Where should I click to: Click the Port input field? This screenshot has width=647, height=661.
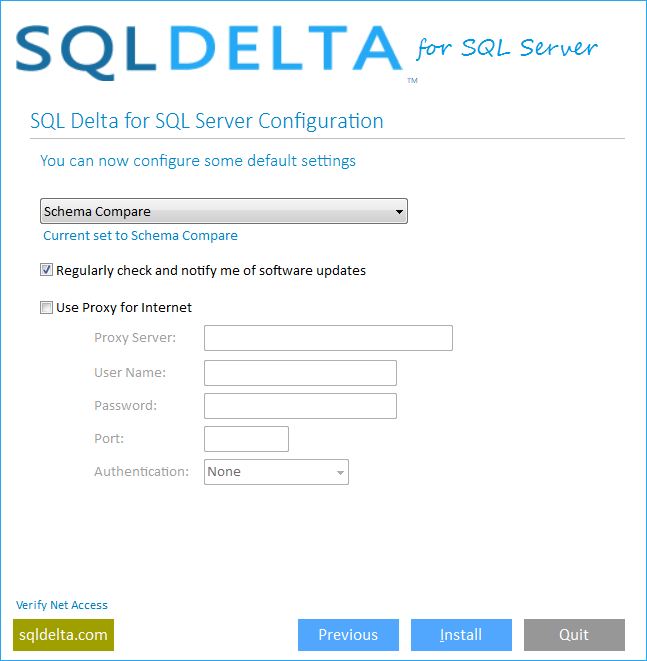pos(246,439)
